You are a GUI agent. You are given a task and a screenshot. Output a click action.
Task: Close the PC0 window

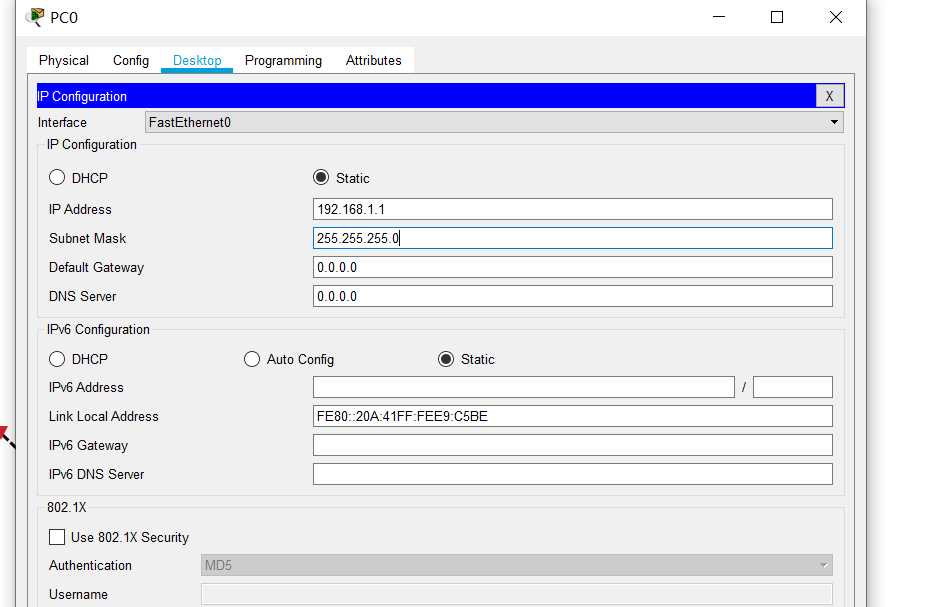tap(835, 17)
